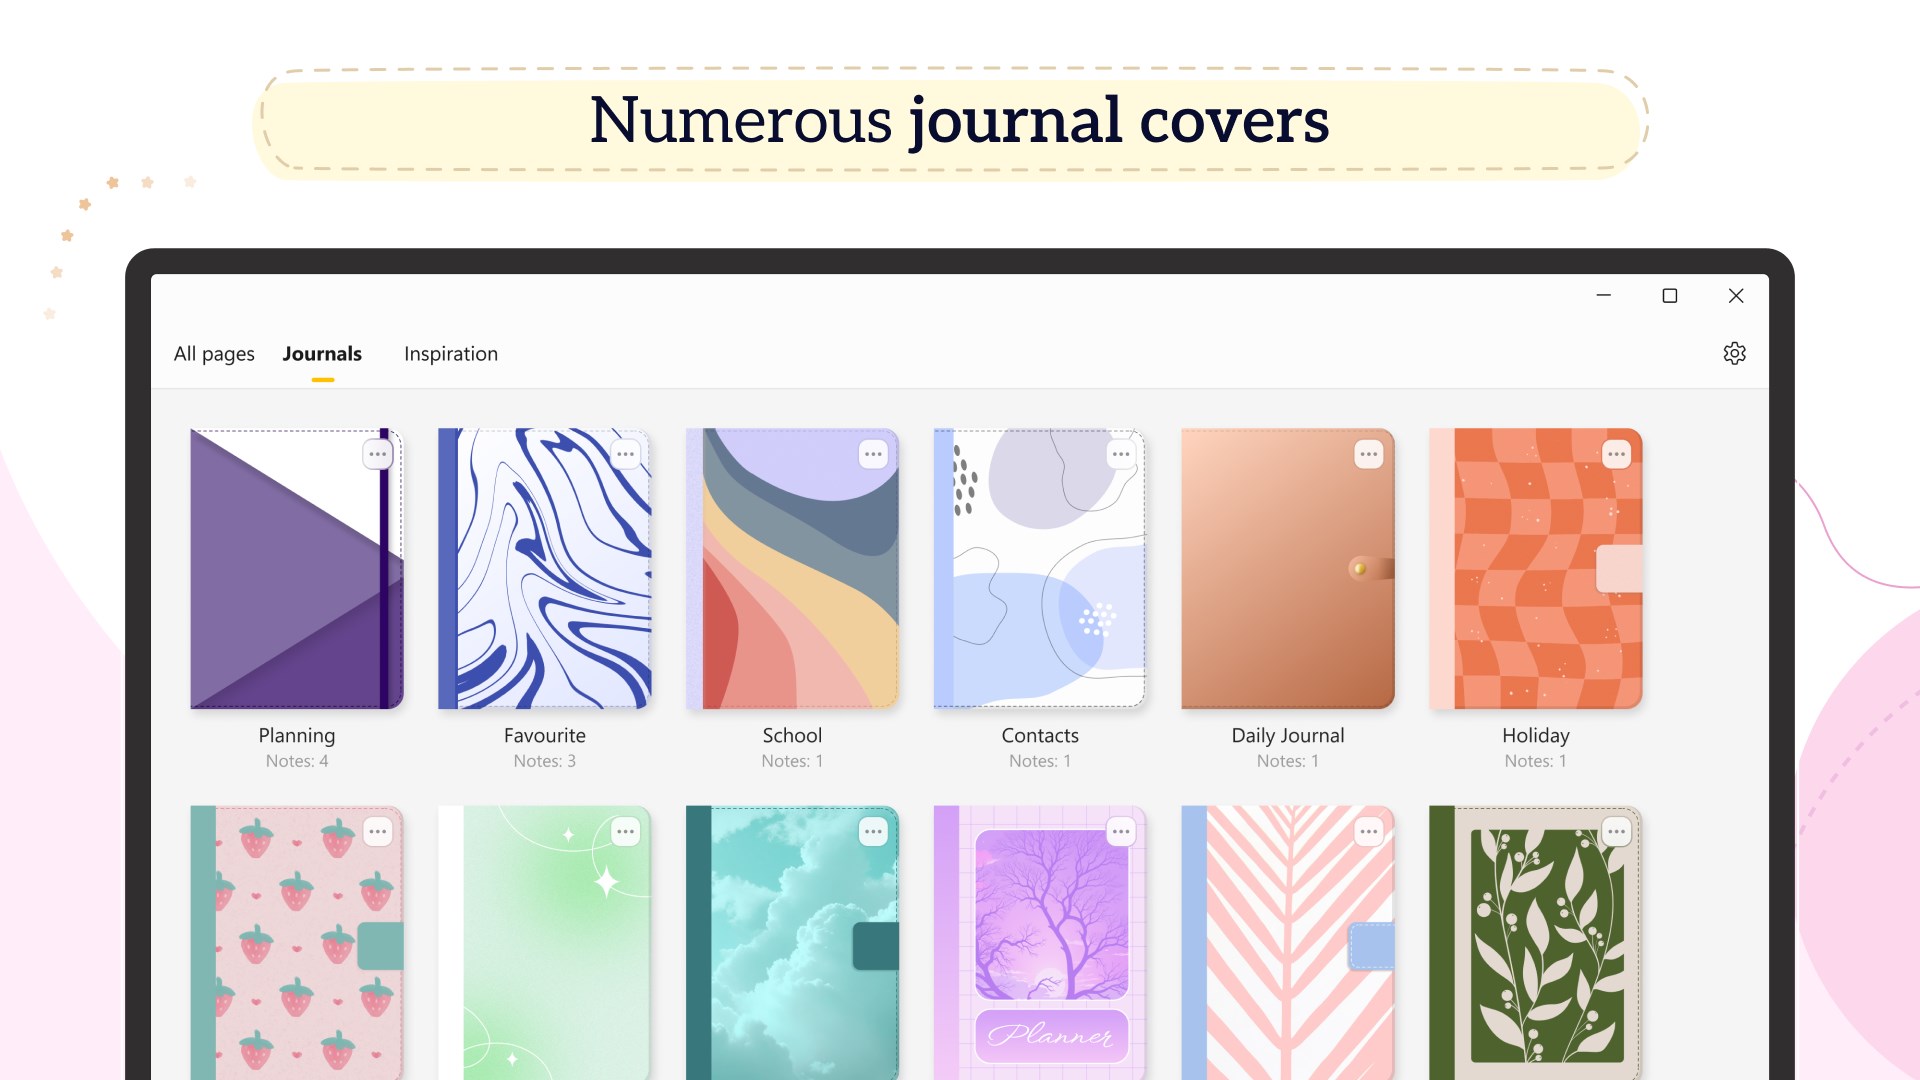This screenshot has width=1920, height=1080.
Task: Switch to the All pages tab
Action: (214, 354)
